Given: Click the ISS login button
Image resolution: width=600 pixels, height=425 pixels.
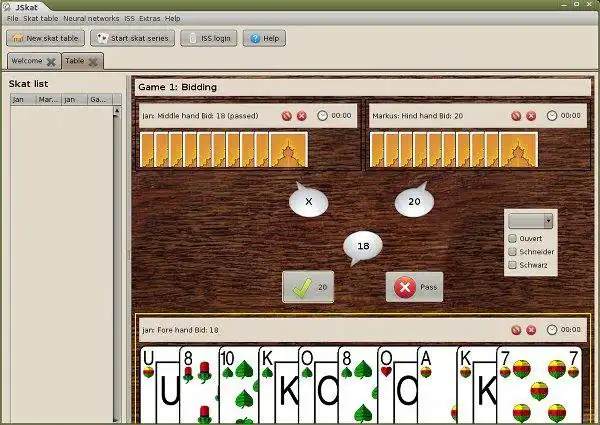Looking at the screenshot, I should [x=209, y=38].
